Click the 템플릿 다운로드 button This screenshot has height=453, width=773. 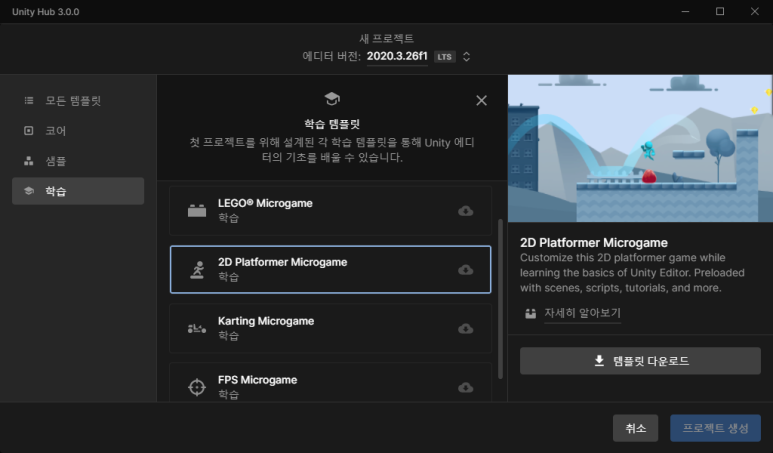click(x=640, y=361)
